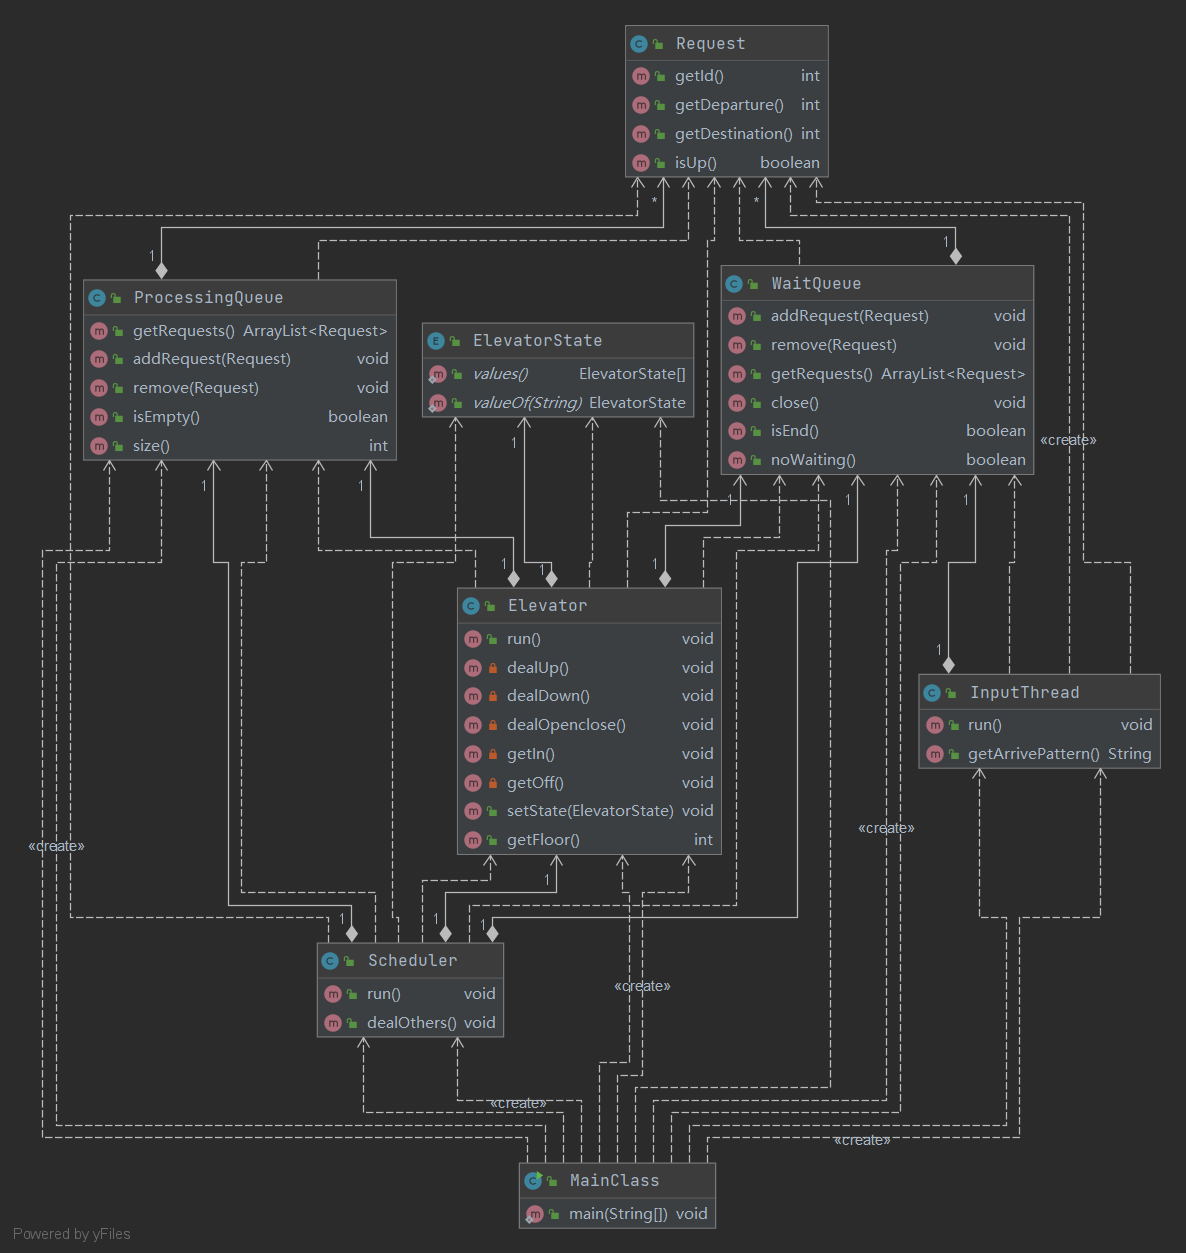
Task: Click the public visibility icon on isUp()
Action: click(x=660, y=163)
